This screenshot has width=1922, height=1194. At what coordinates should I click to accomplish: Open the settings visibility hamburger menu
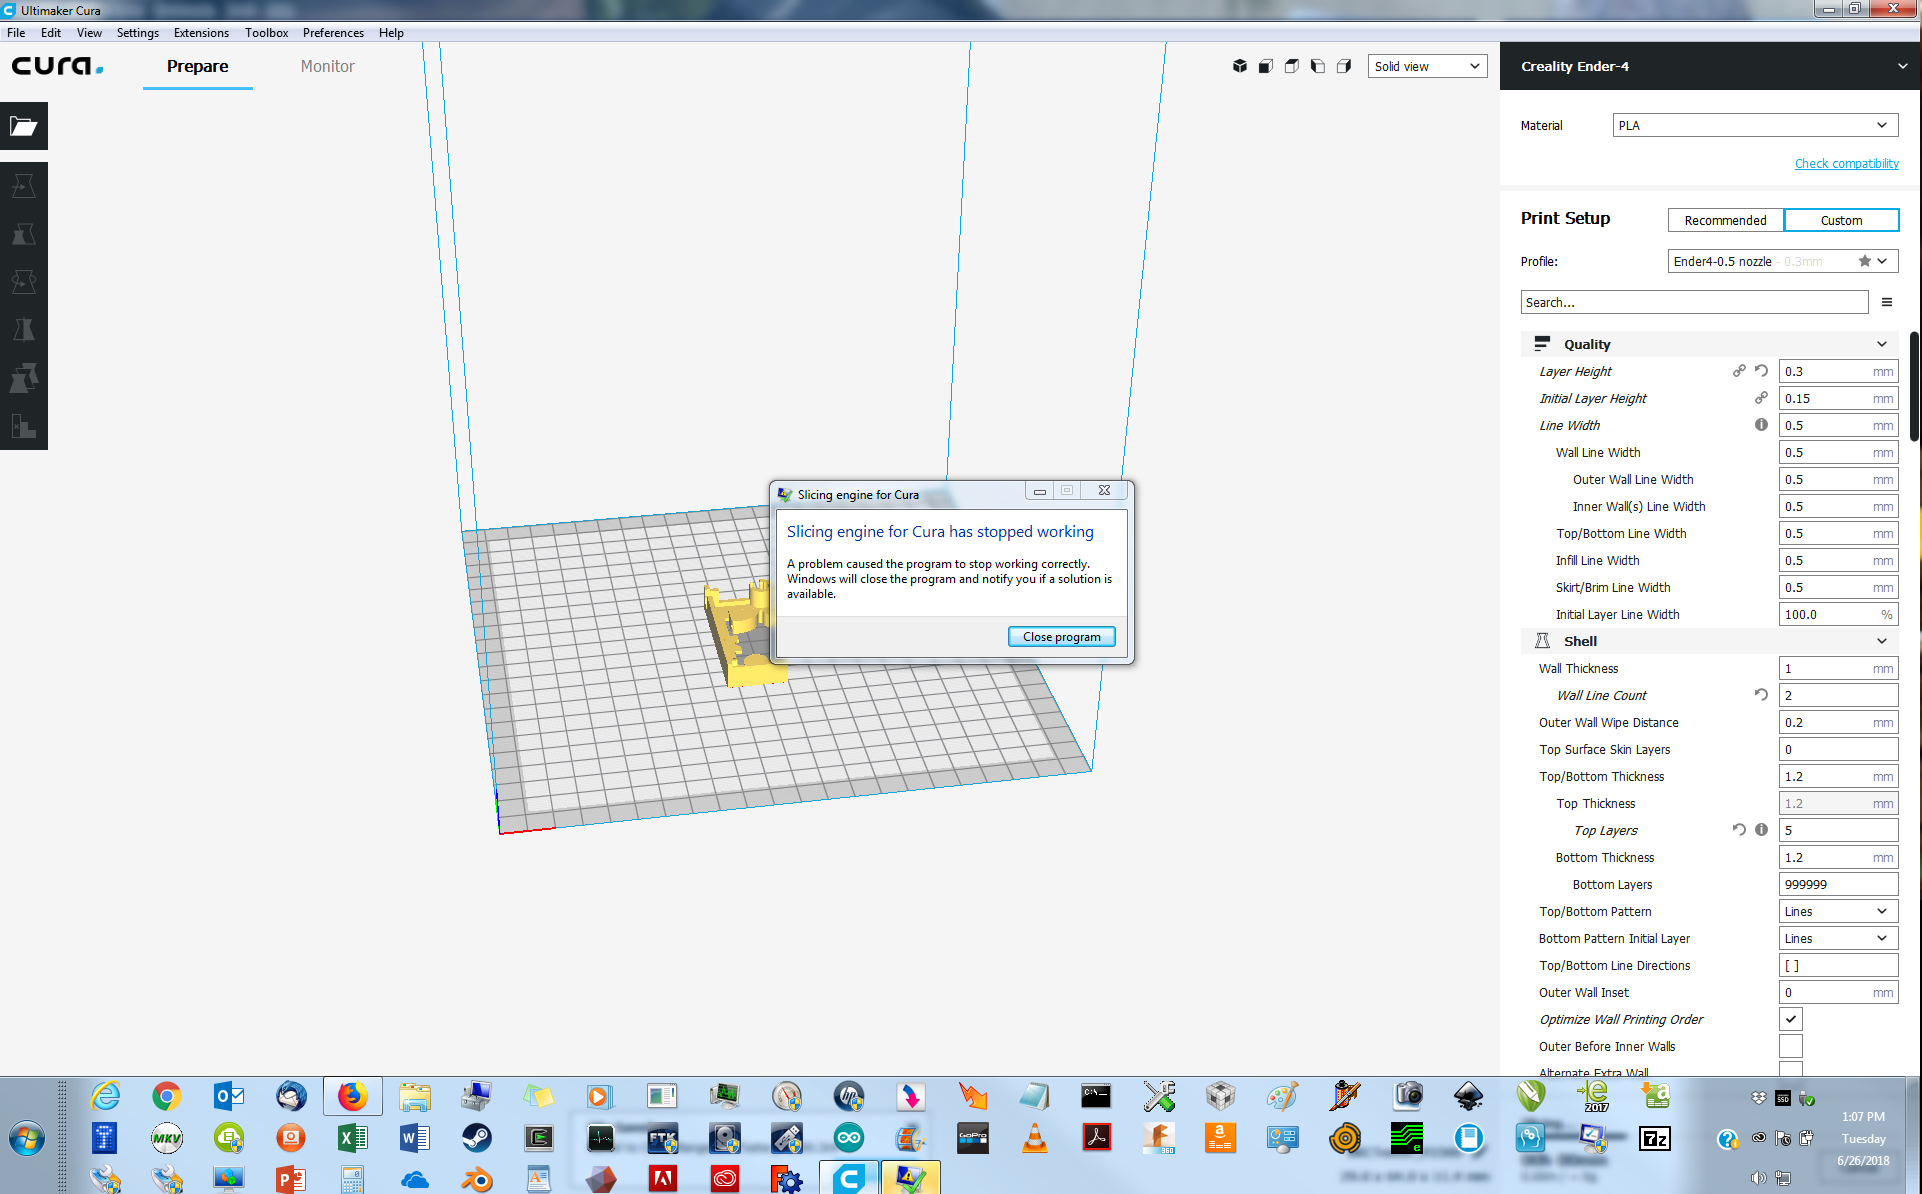point(1887,302)
